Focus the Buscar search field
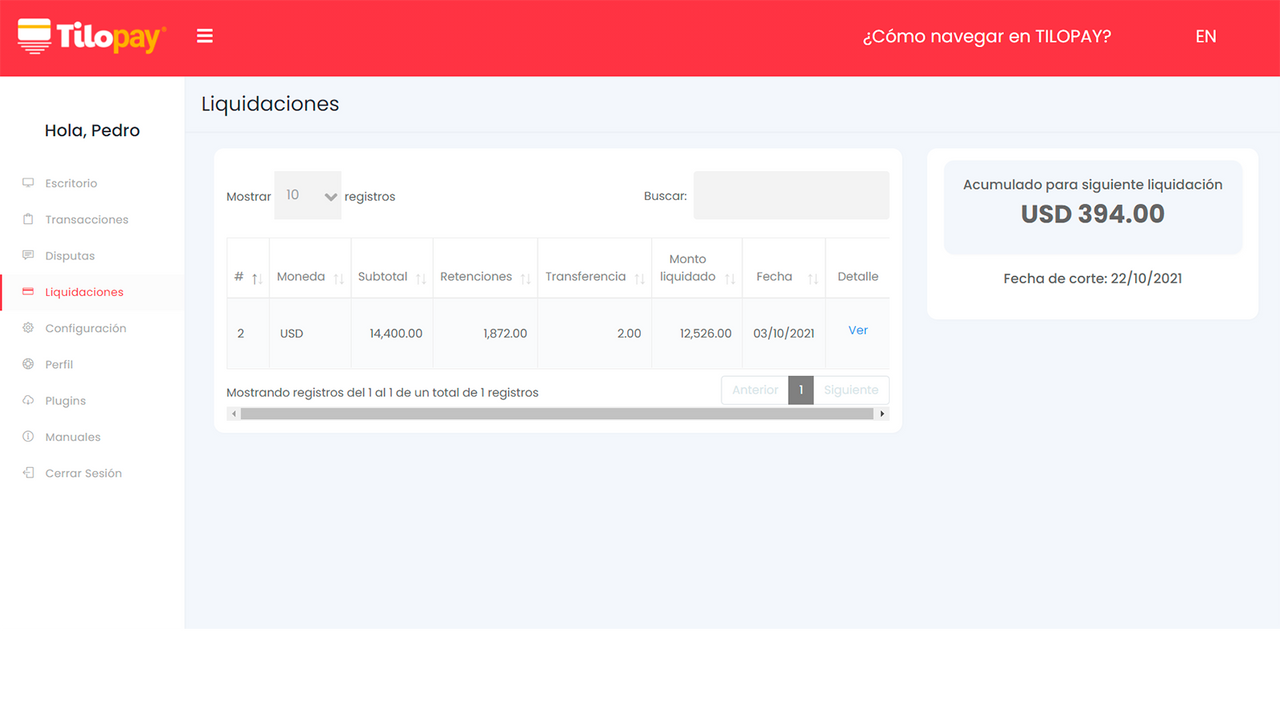 (791, 195)
